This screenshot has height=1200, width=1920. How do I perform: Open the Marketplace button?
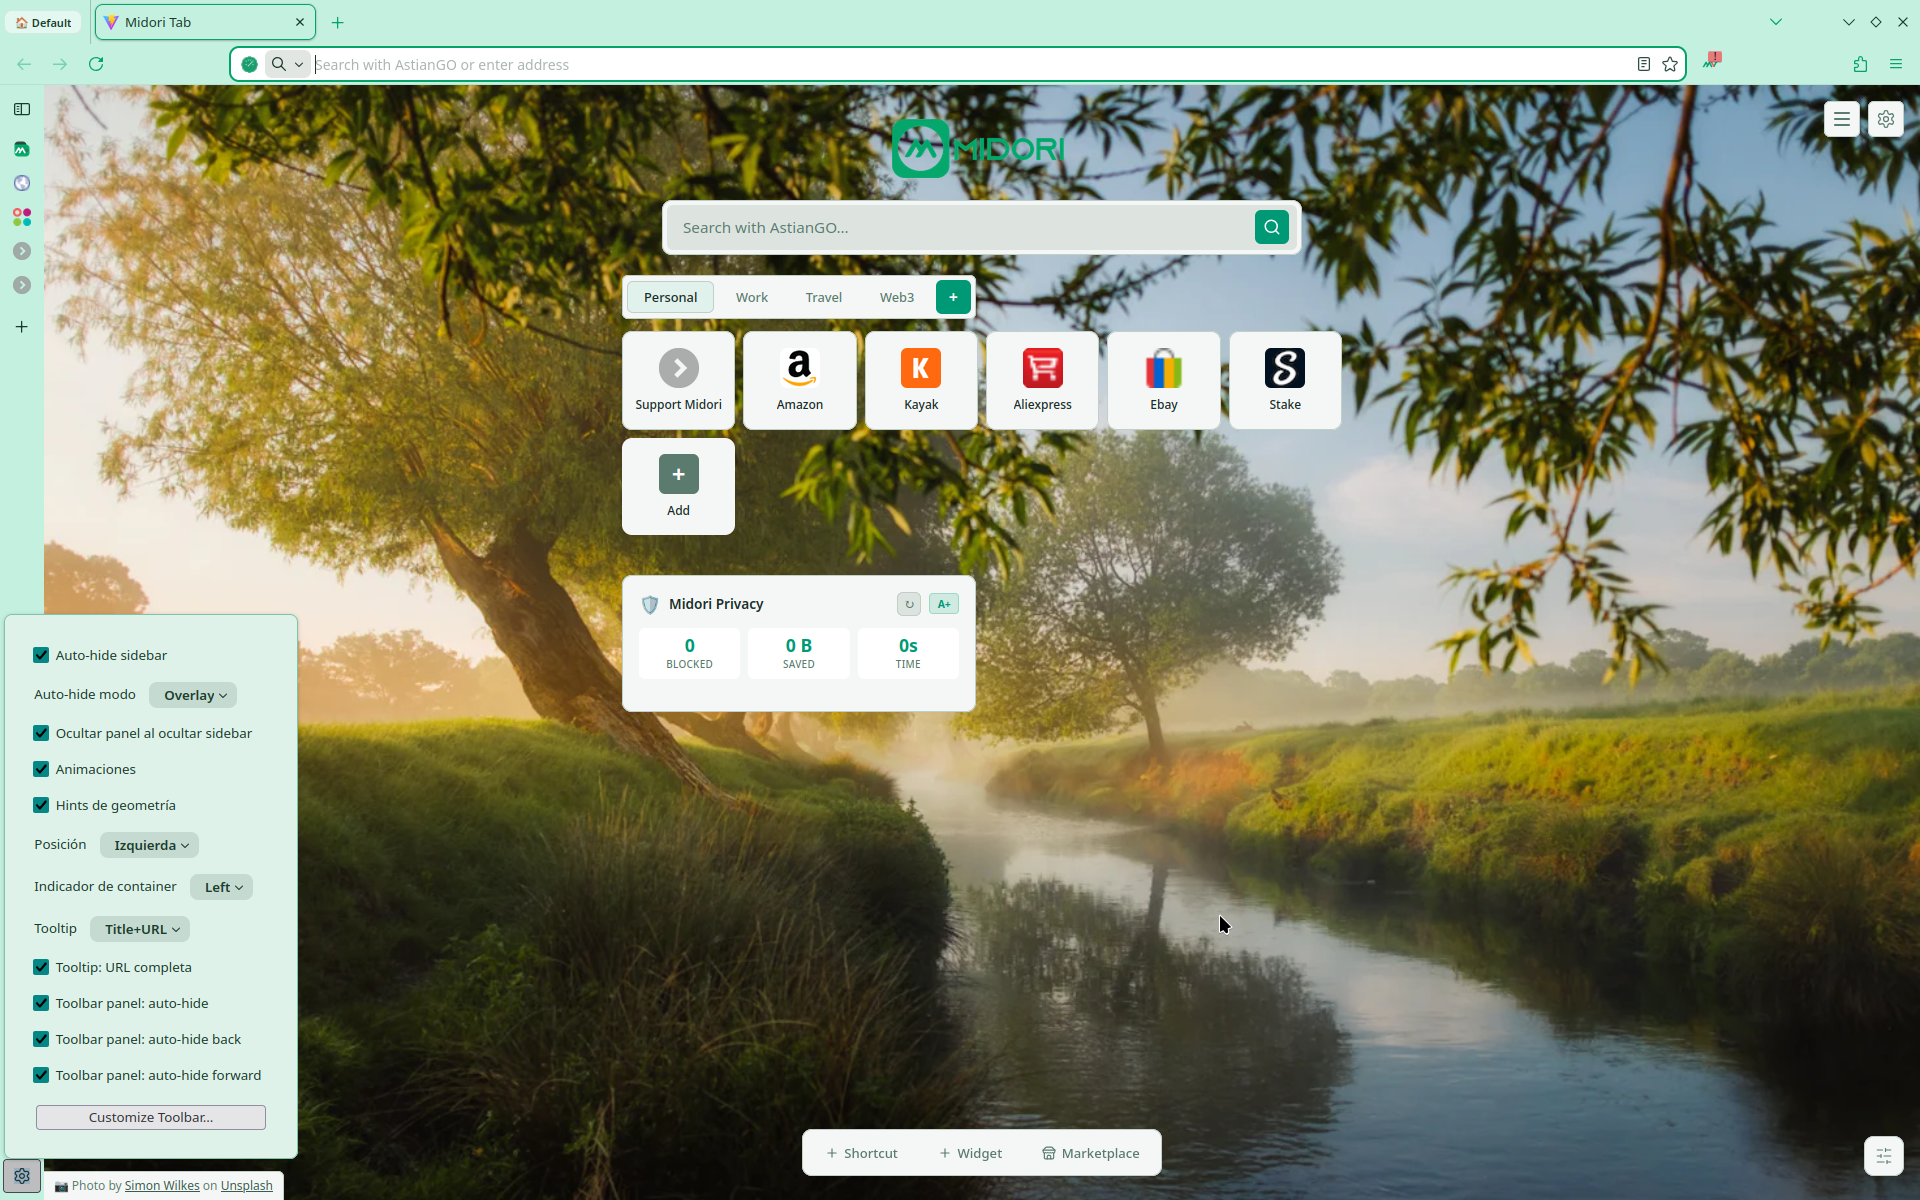click(x=1091, y=1153)
